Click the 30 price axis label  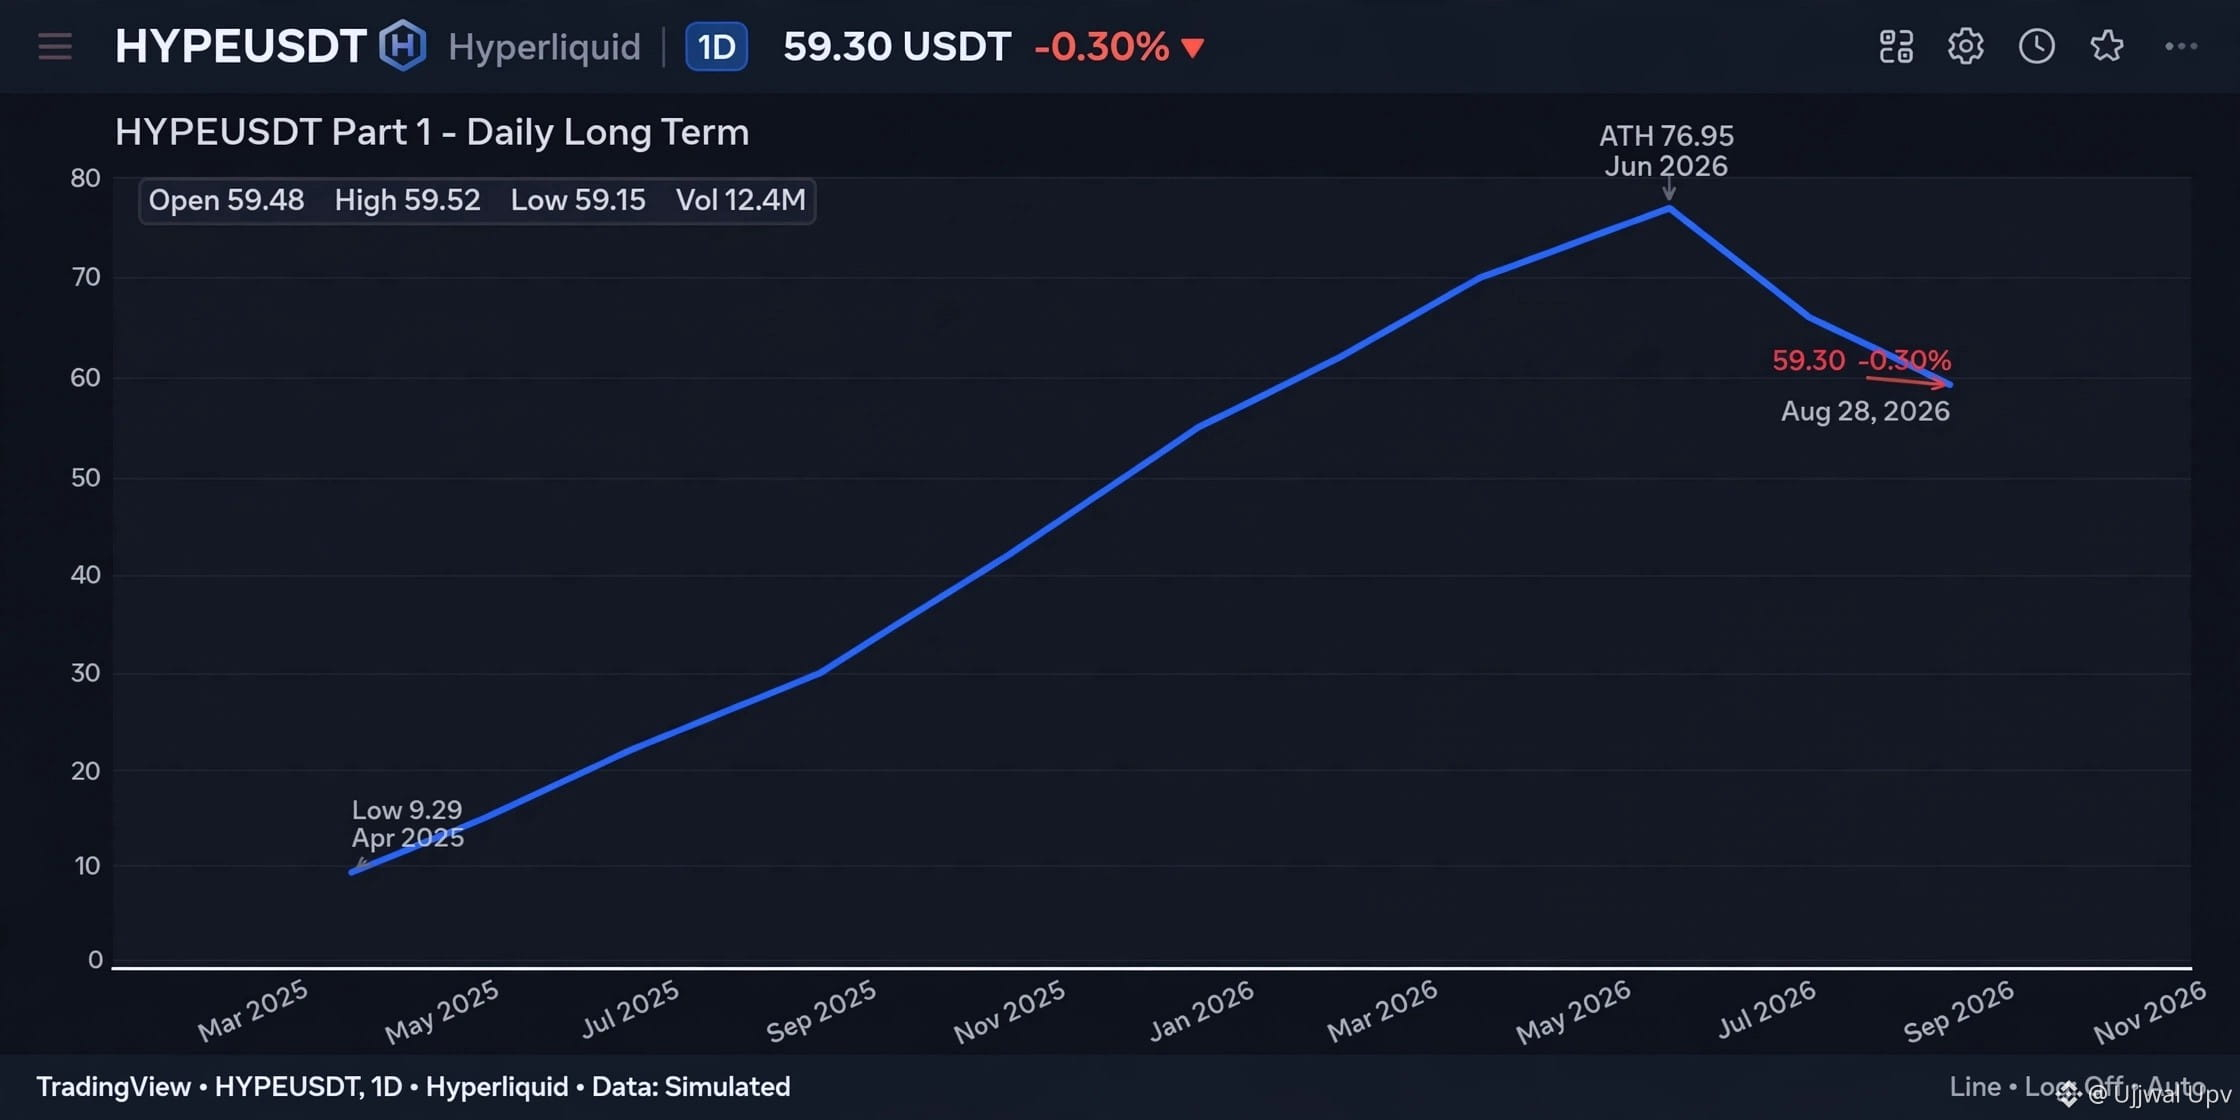[85, 672]
